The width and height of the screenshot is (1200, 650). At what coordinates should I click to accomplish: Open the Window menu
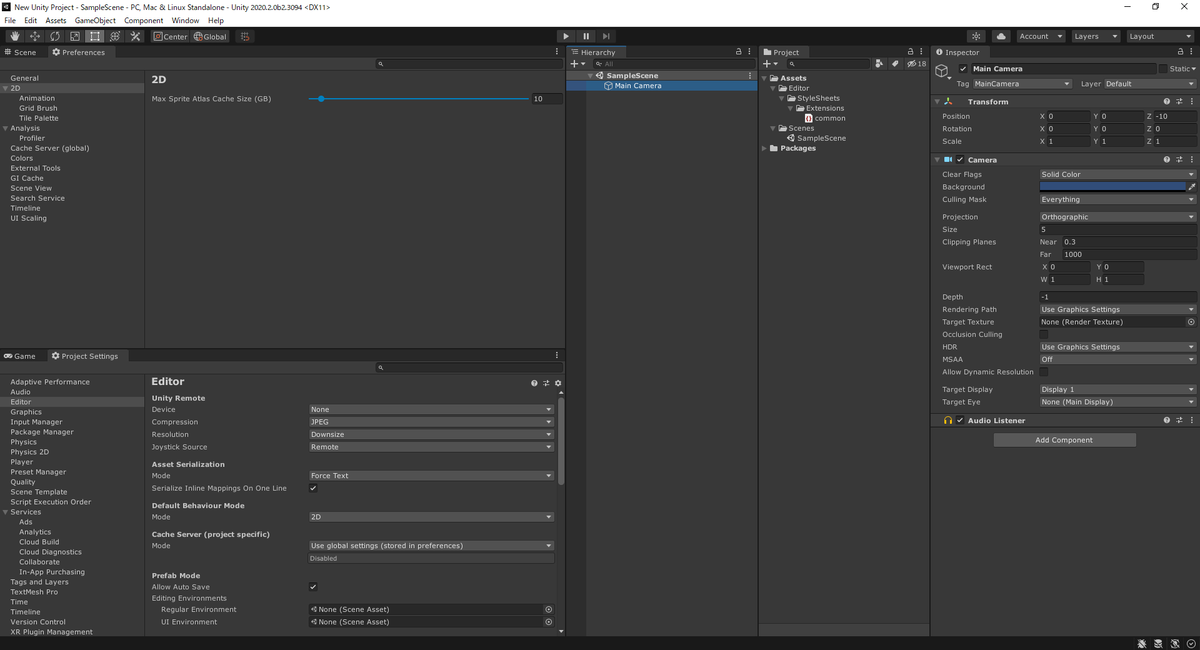point(185,20)
